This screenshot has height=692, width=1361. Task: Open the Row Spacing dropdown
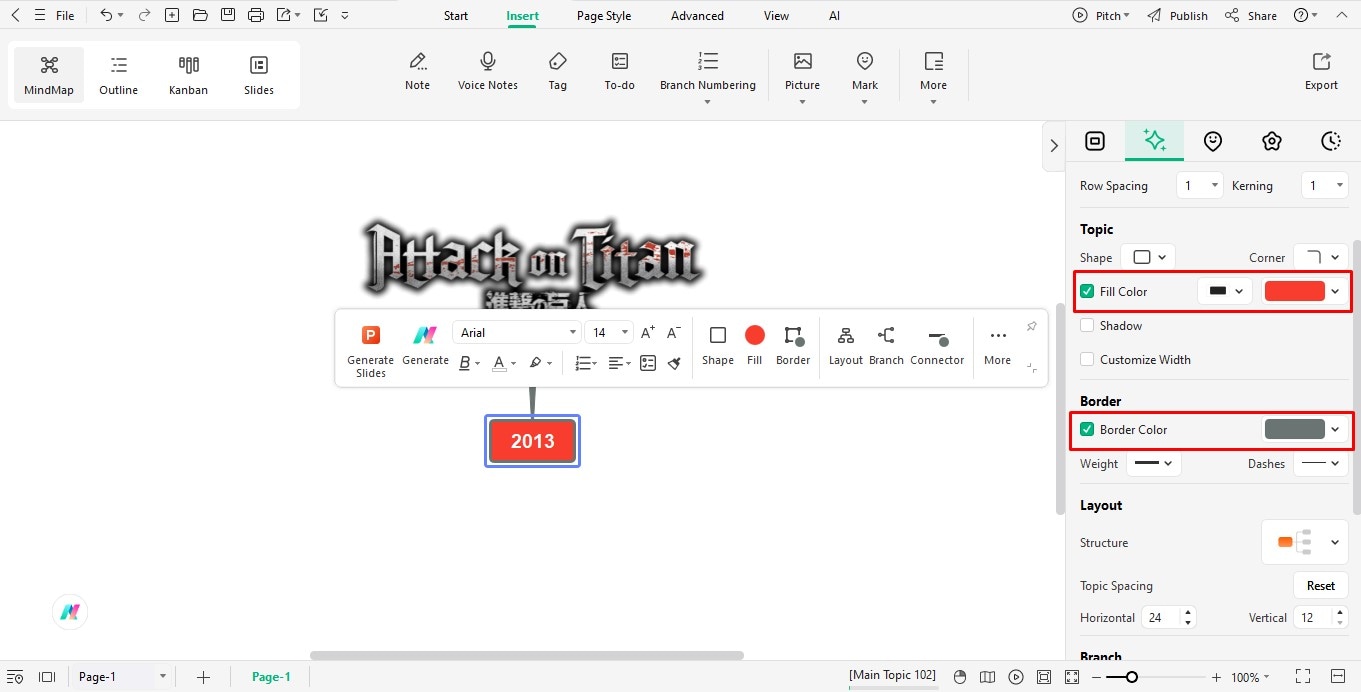click(1200, 186)
